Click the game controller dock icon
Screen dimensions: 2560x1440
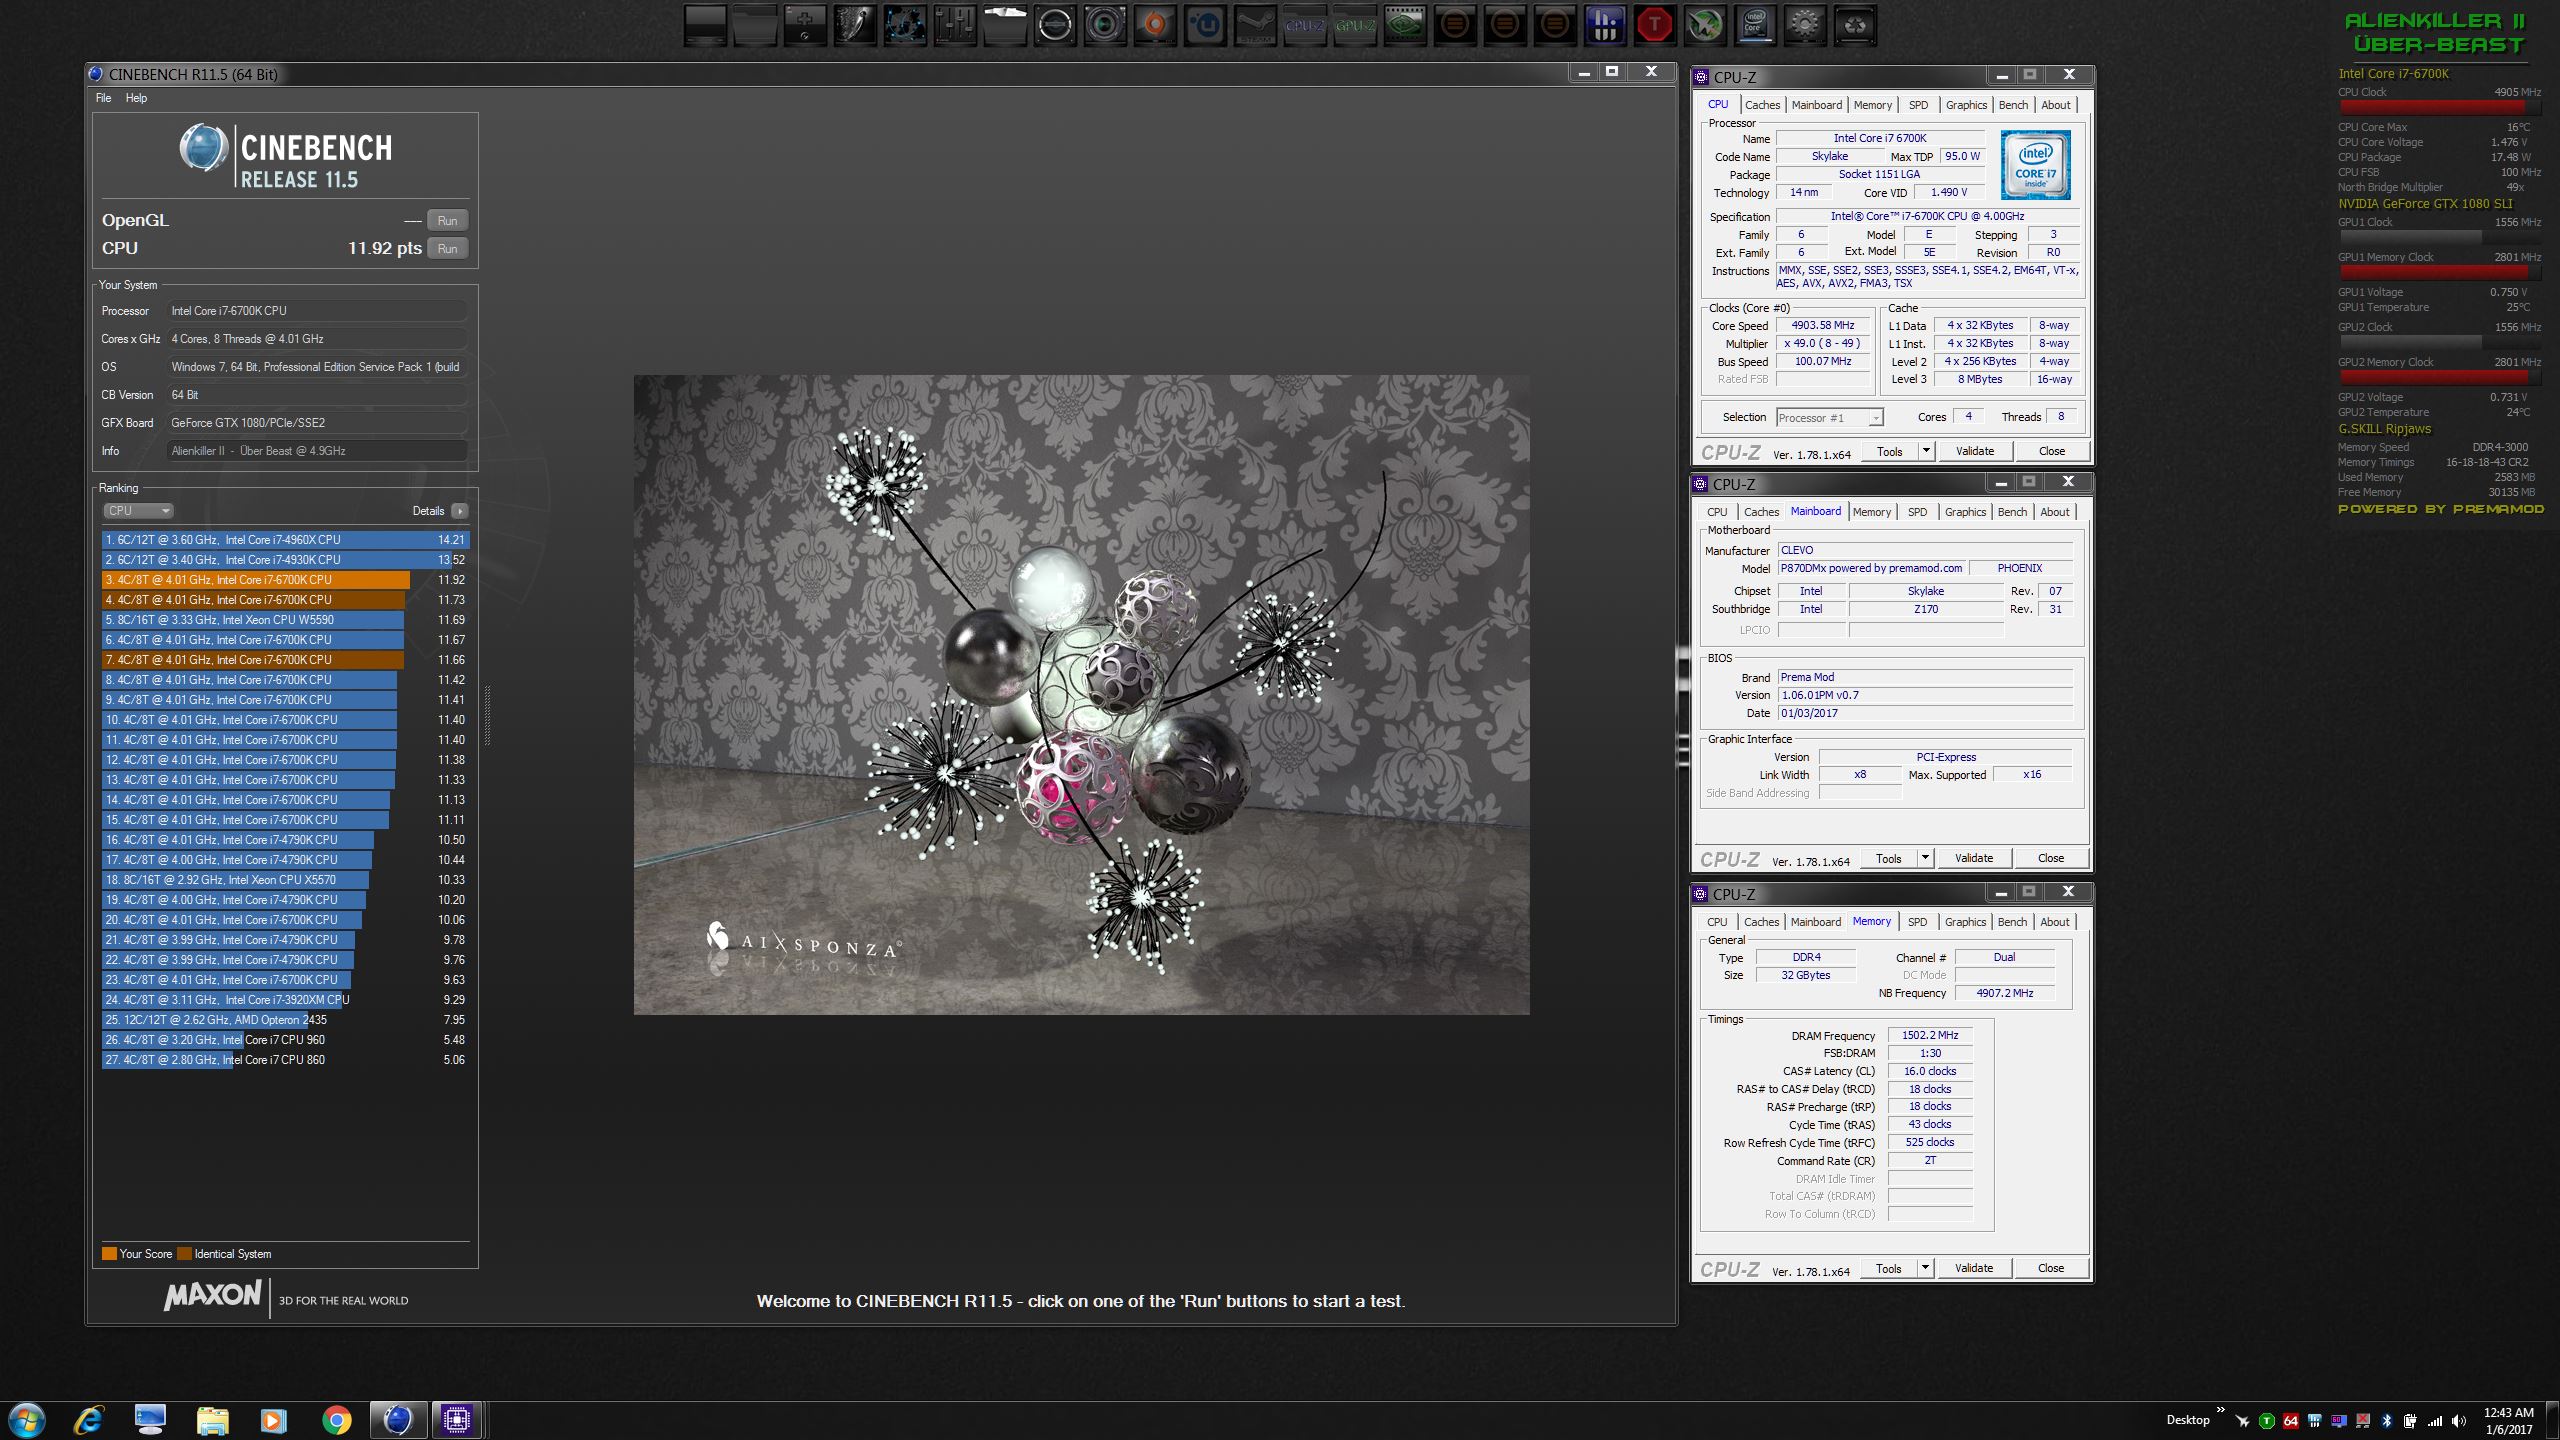pyautogui.click(x=805, y=25)
